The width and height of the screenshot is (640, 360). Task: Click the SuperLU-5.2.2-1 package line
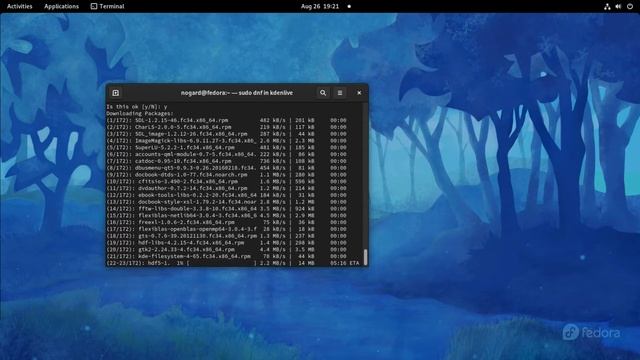pyautogui.click(x=227, y=147)
